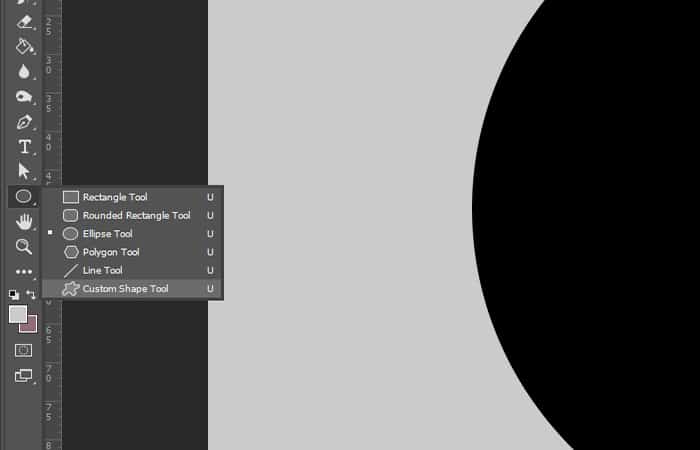The image size is (700, 450).
Task: Open the foreground color swatch
Action: (17, 314)
